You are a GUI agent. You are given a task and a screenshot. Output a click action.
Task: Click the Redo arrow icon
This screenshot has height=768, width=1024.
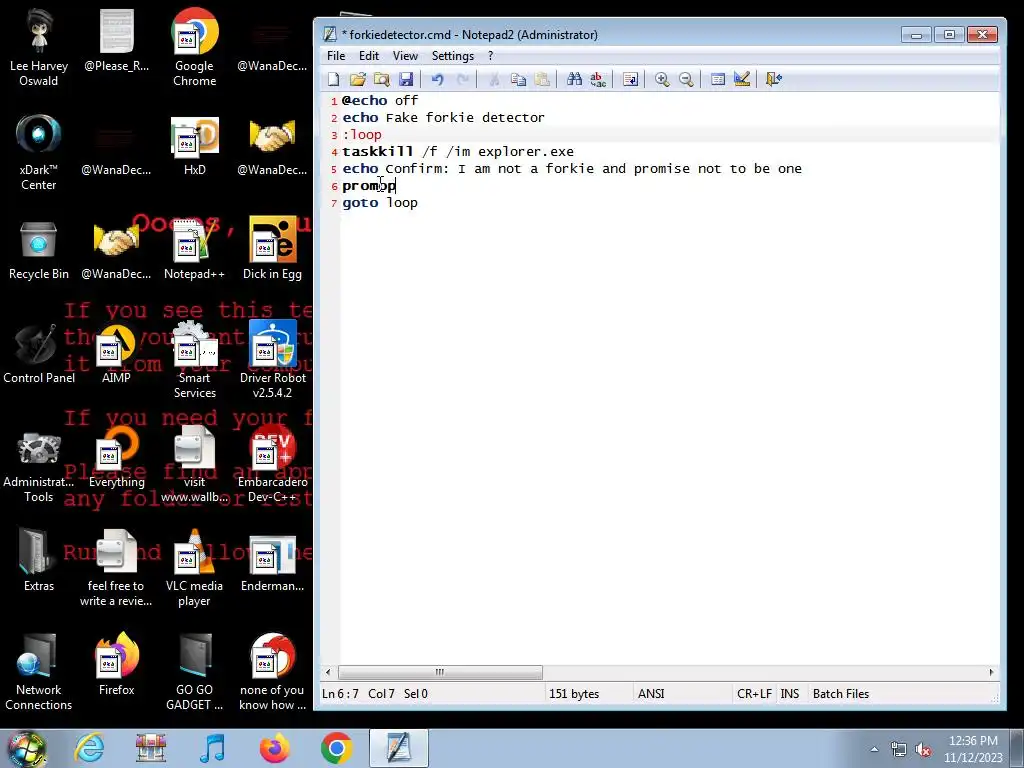(x=462, y=80)
